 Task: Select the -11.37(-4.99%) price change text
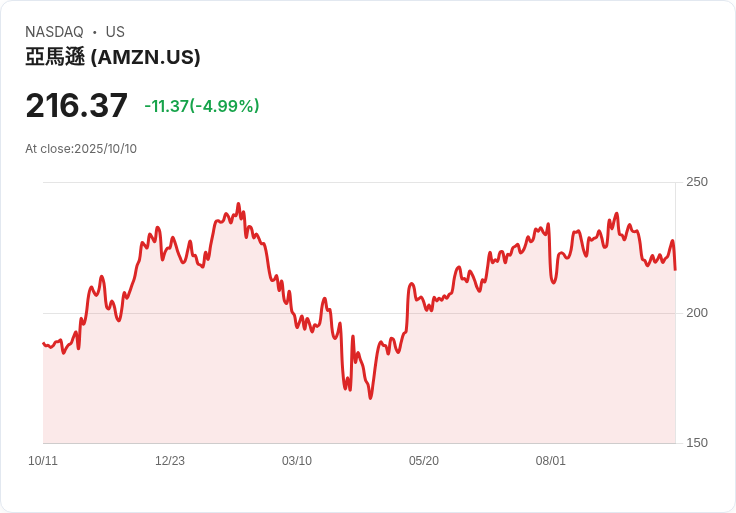202,106
